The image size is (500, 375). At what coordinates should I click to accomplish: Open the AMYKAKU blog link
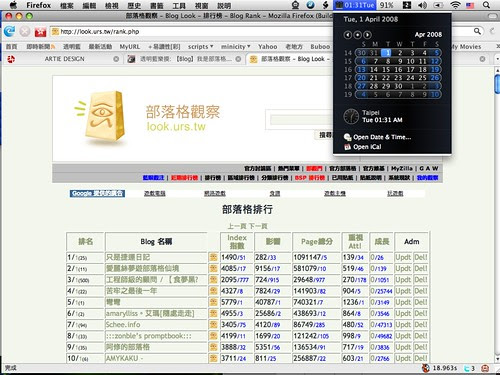point(124,358)
